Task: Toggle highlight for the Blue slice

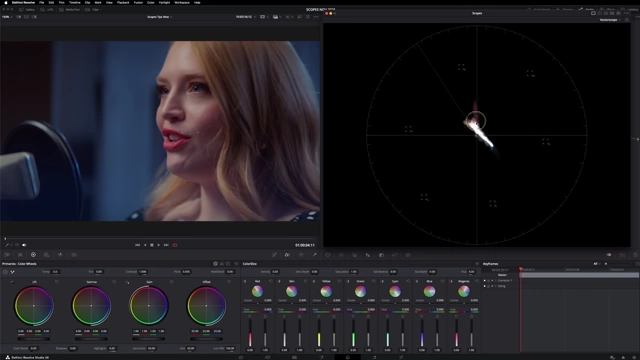Action: (x=417, y=281)
